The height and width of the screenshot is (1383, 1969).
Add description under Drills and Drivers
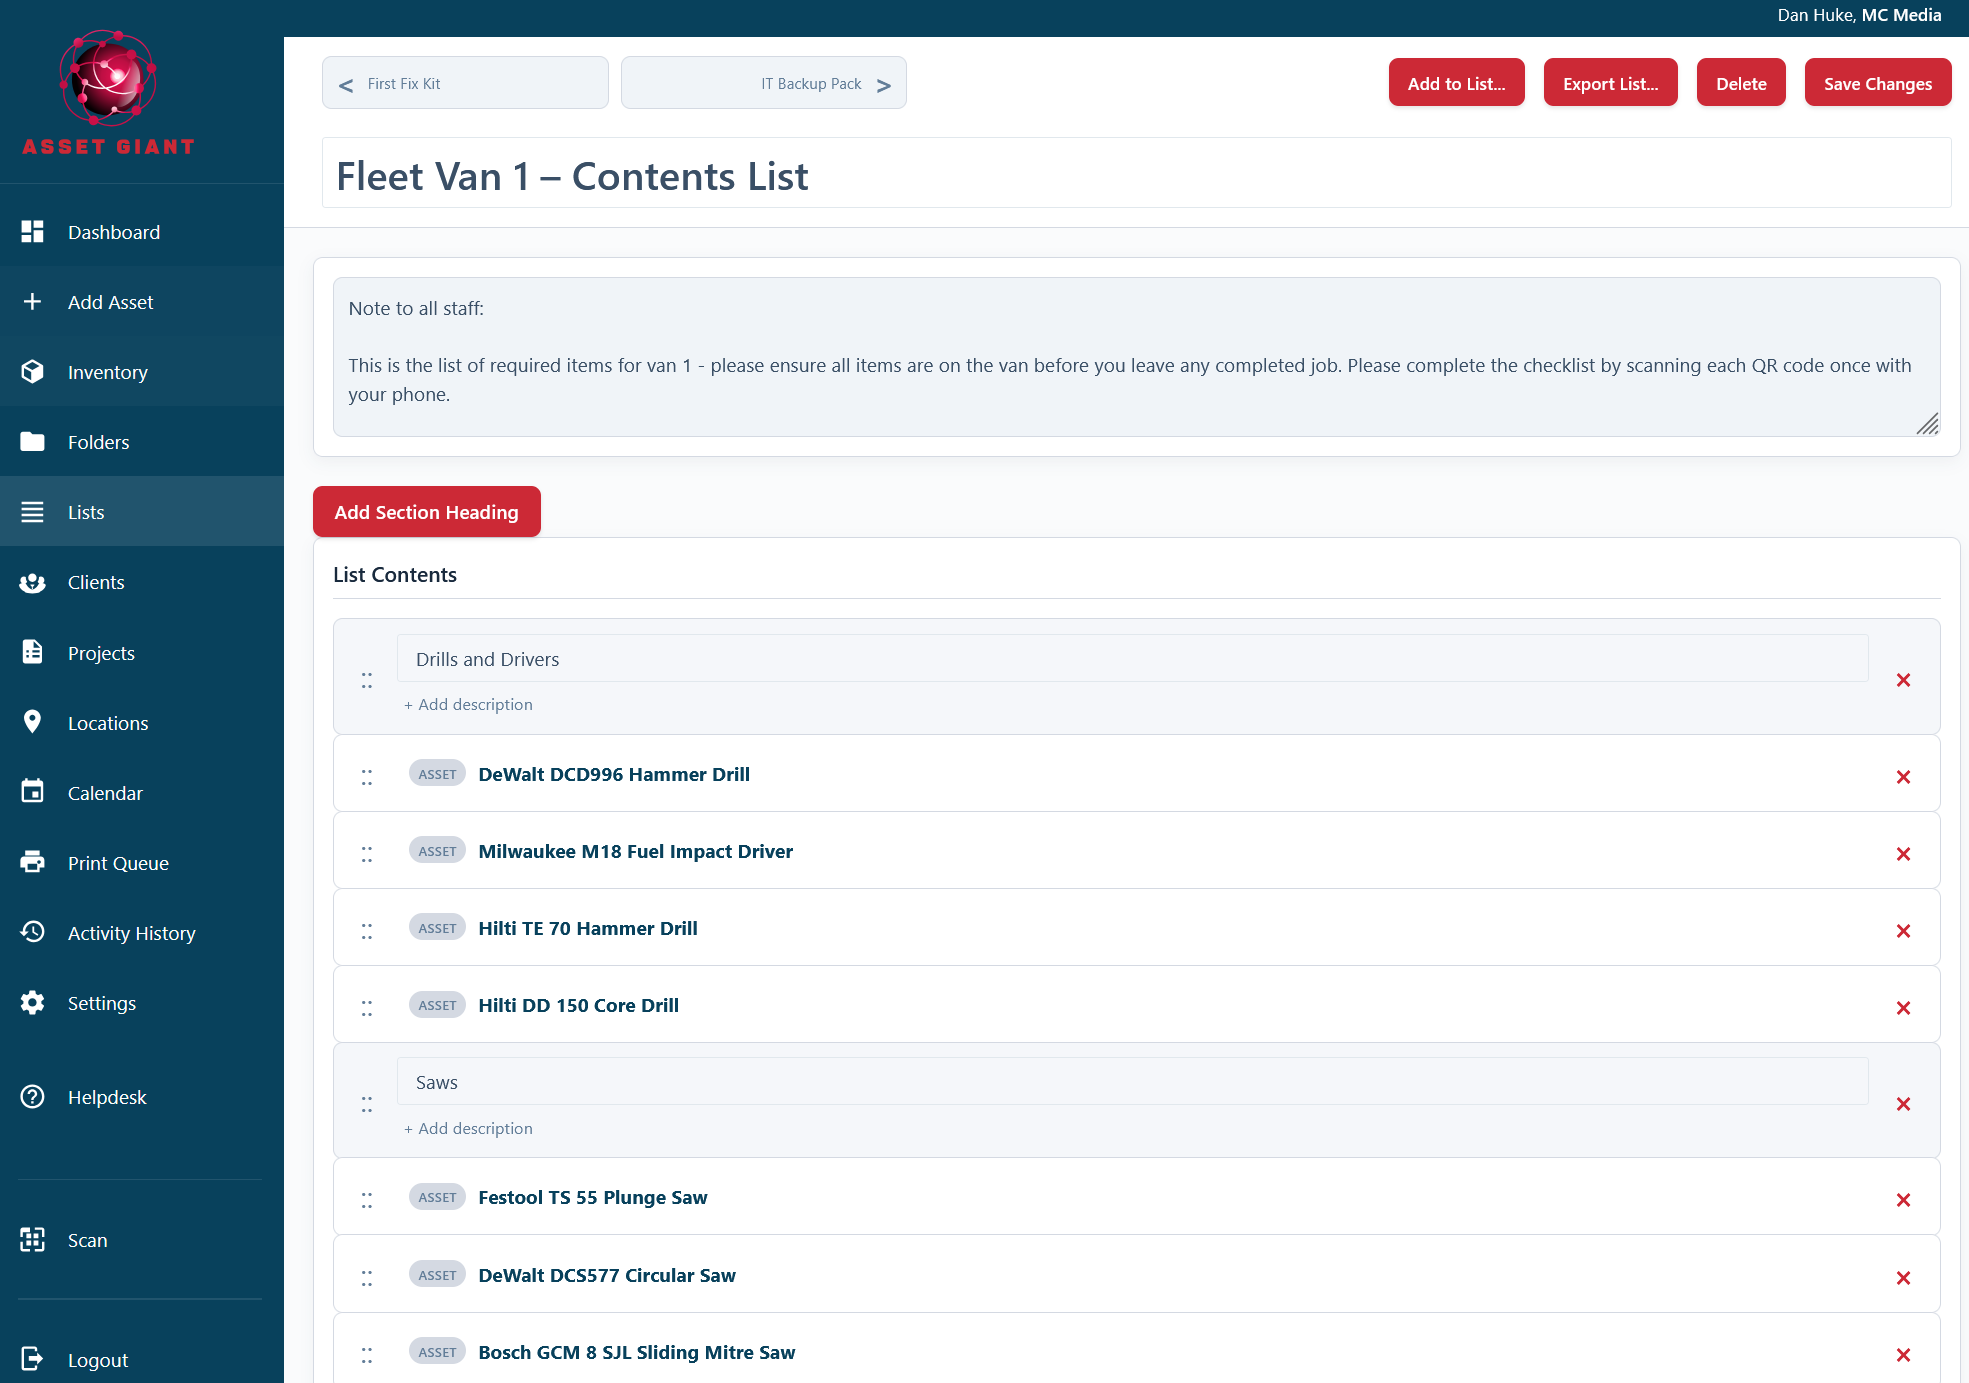468,705
